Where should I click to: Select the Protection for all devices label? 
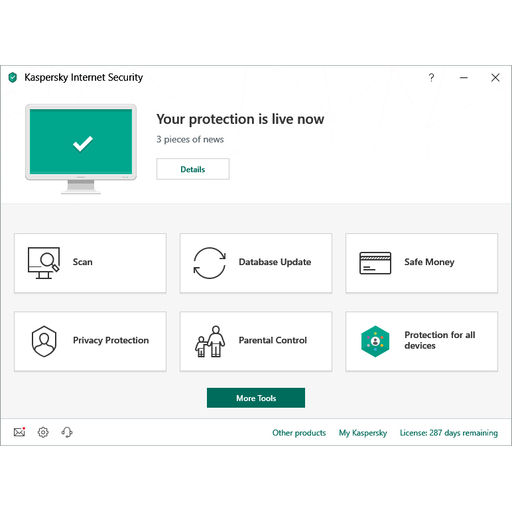pyautogui.click(x=440, y=340)
